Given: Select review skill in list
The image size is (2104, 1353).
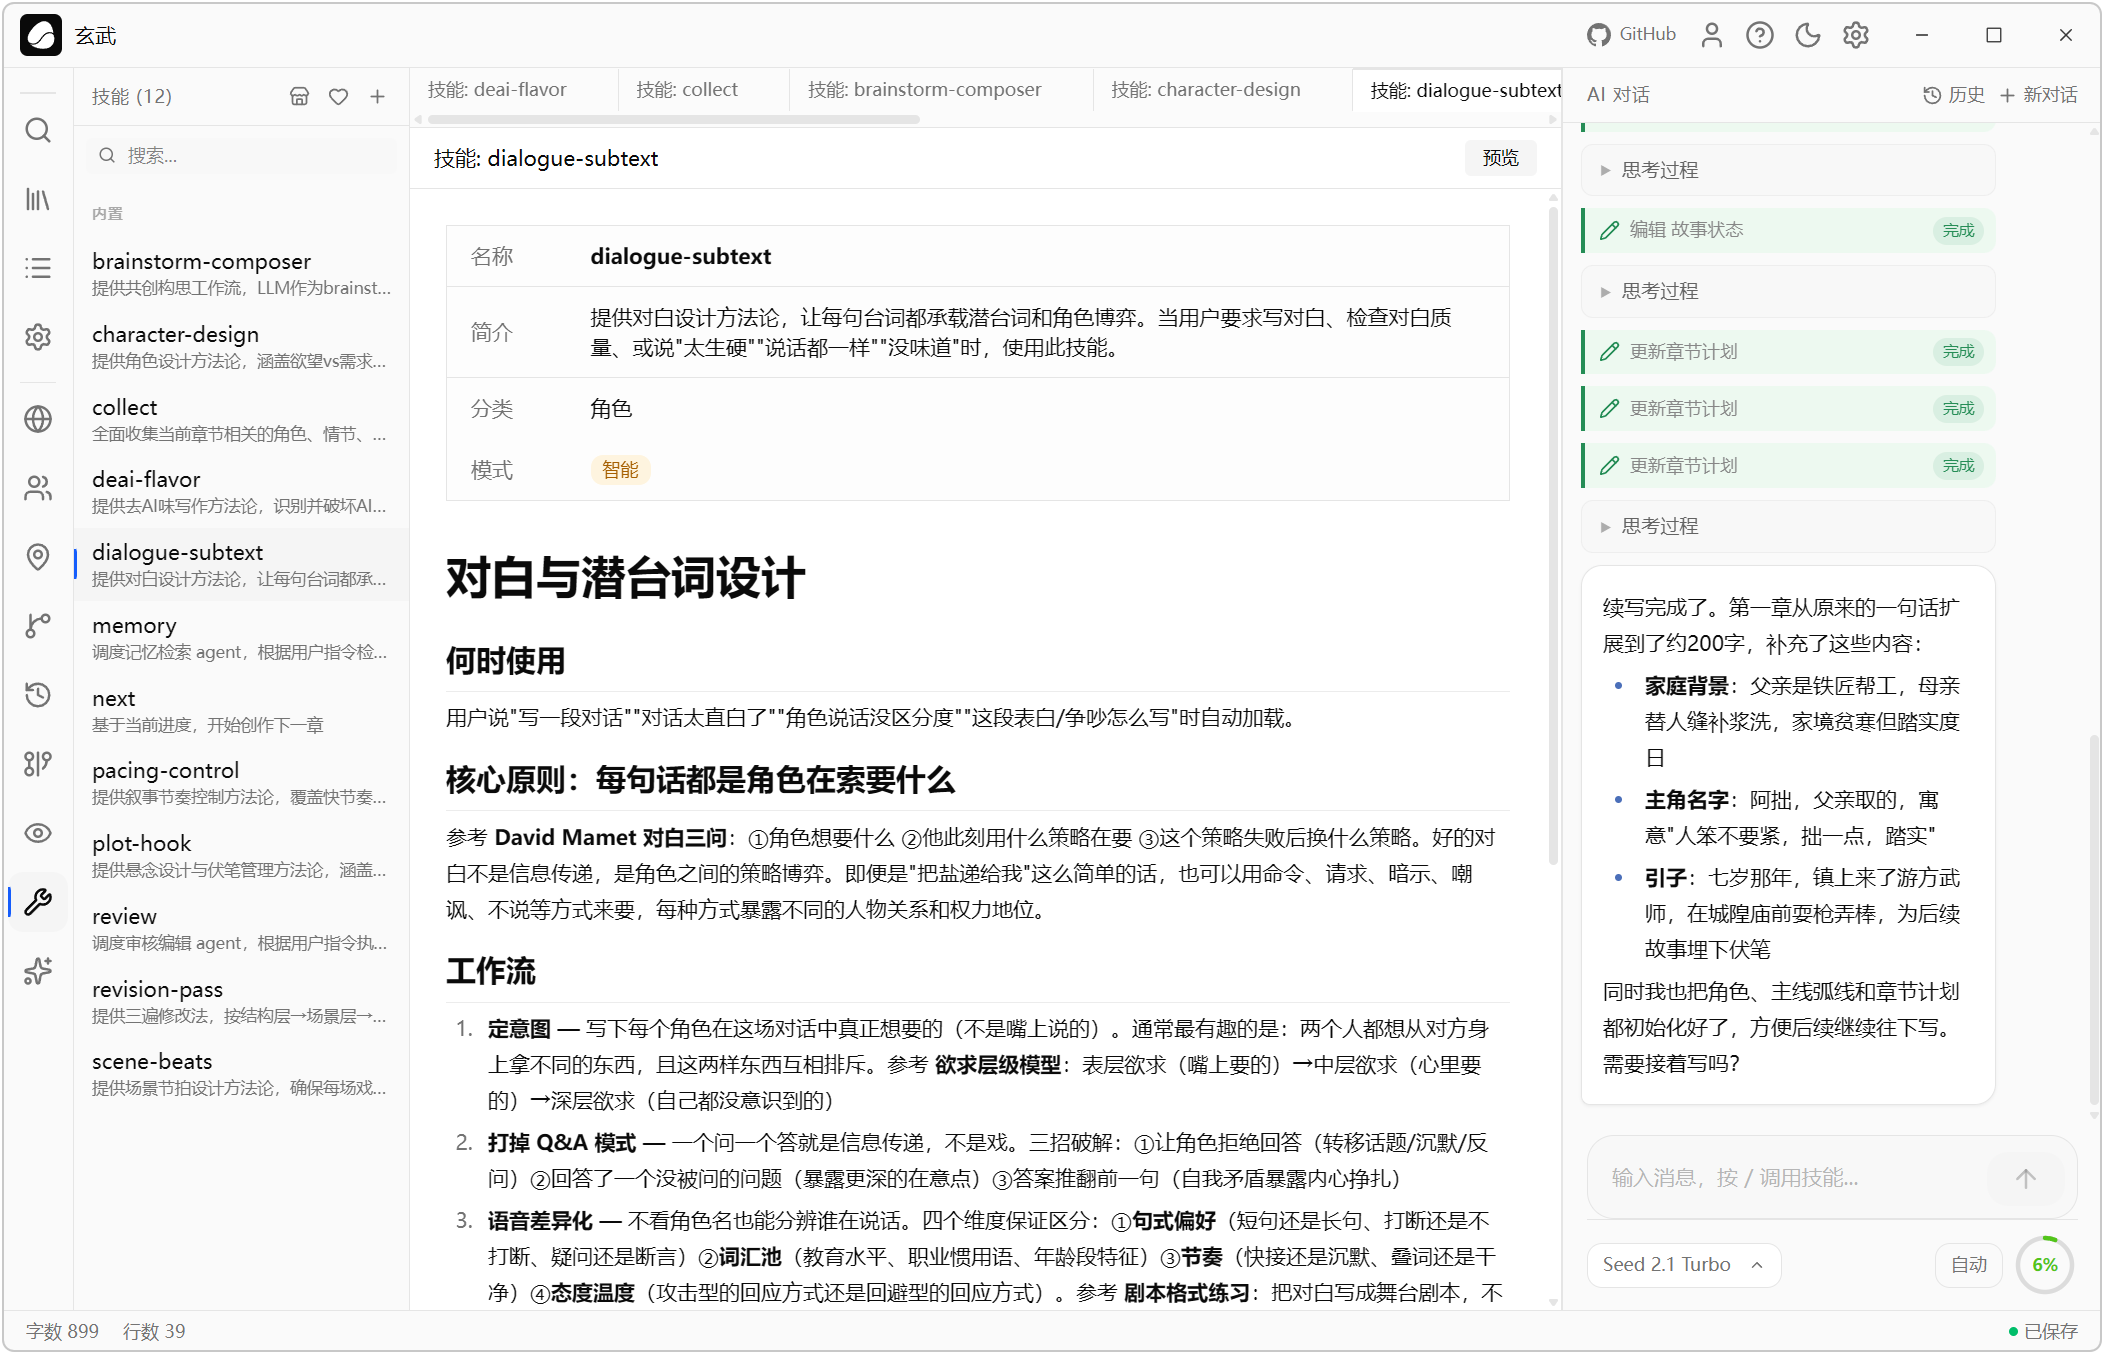Looking at the screenshot, I should 242,929.
